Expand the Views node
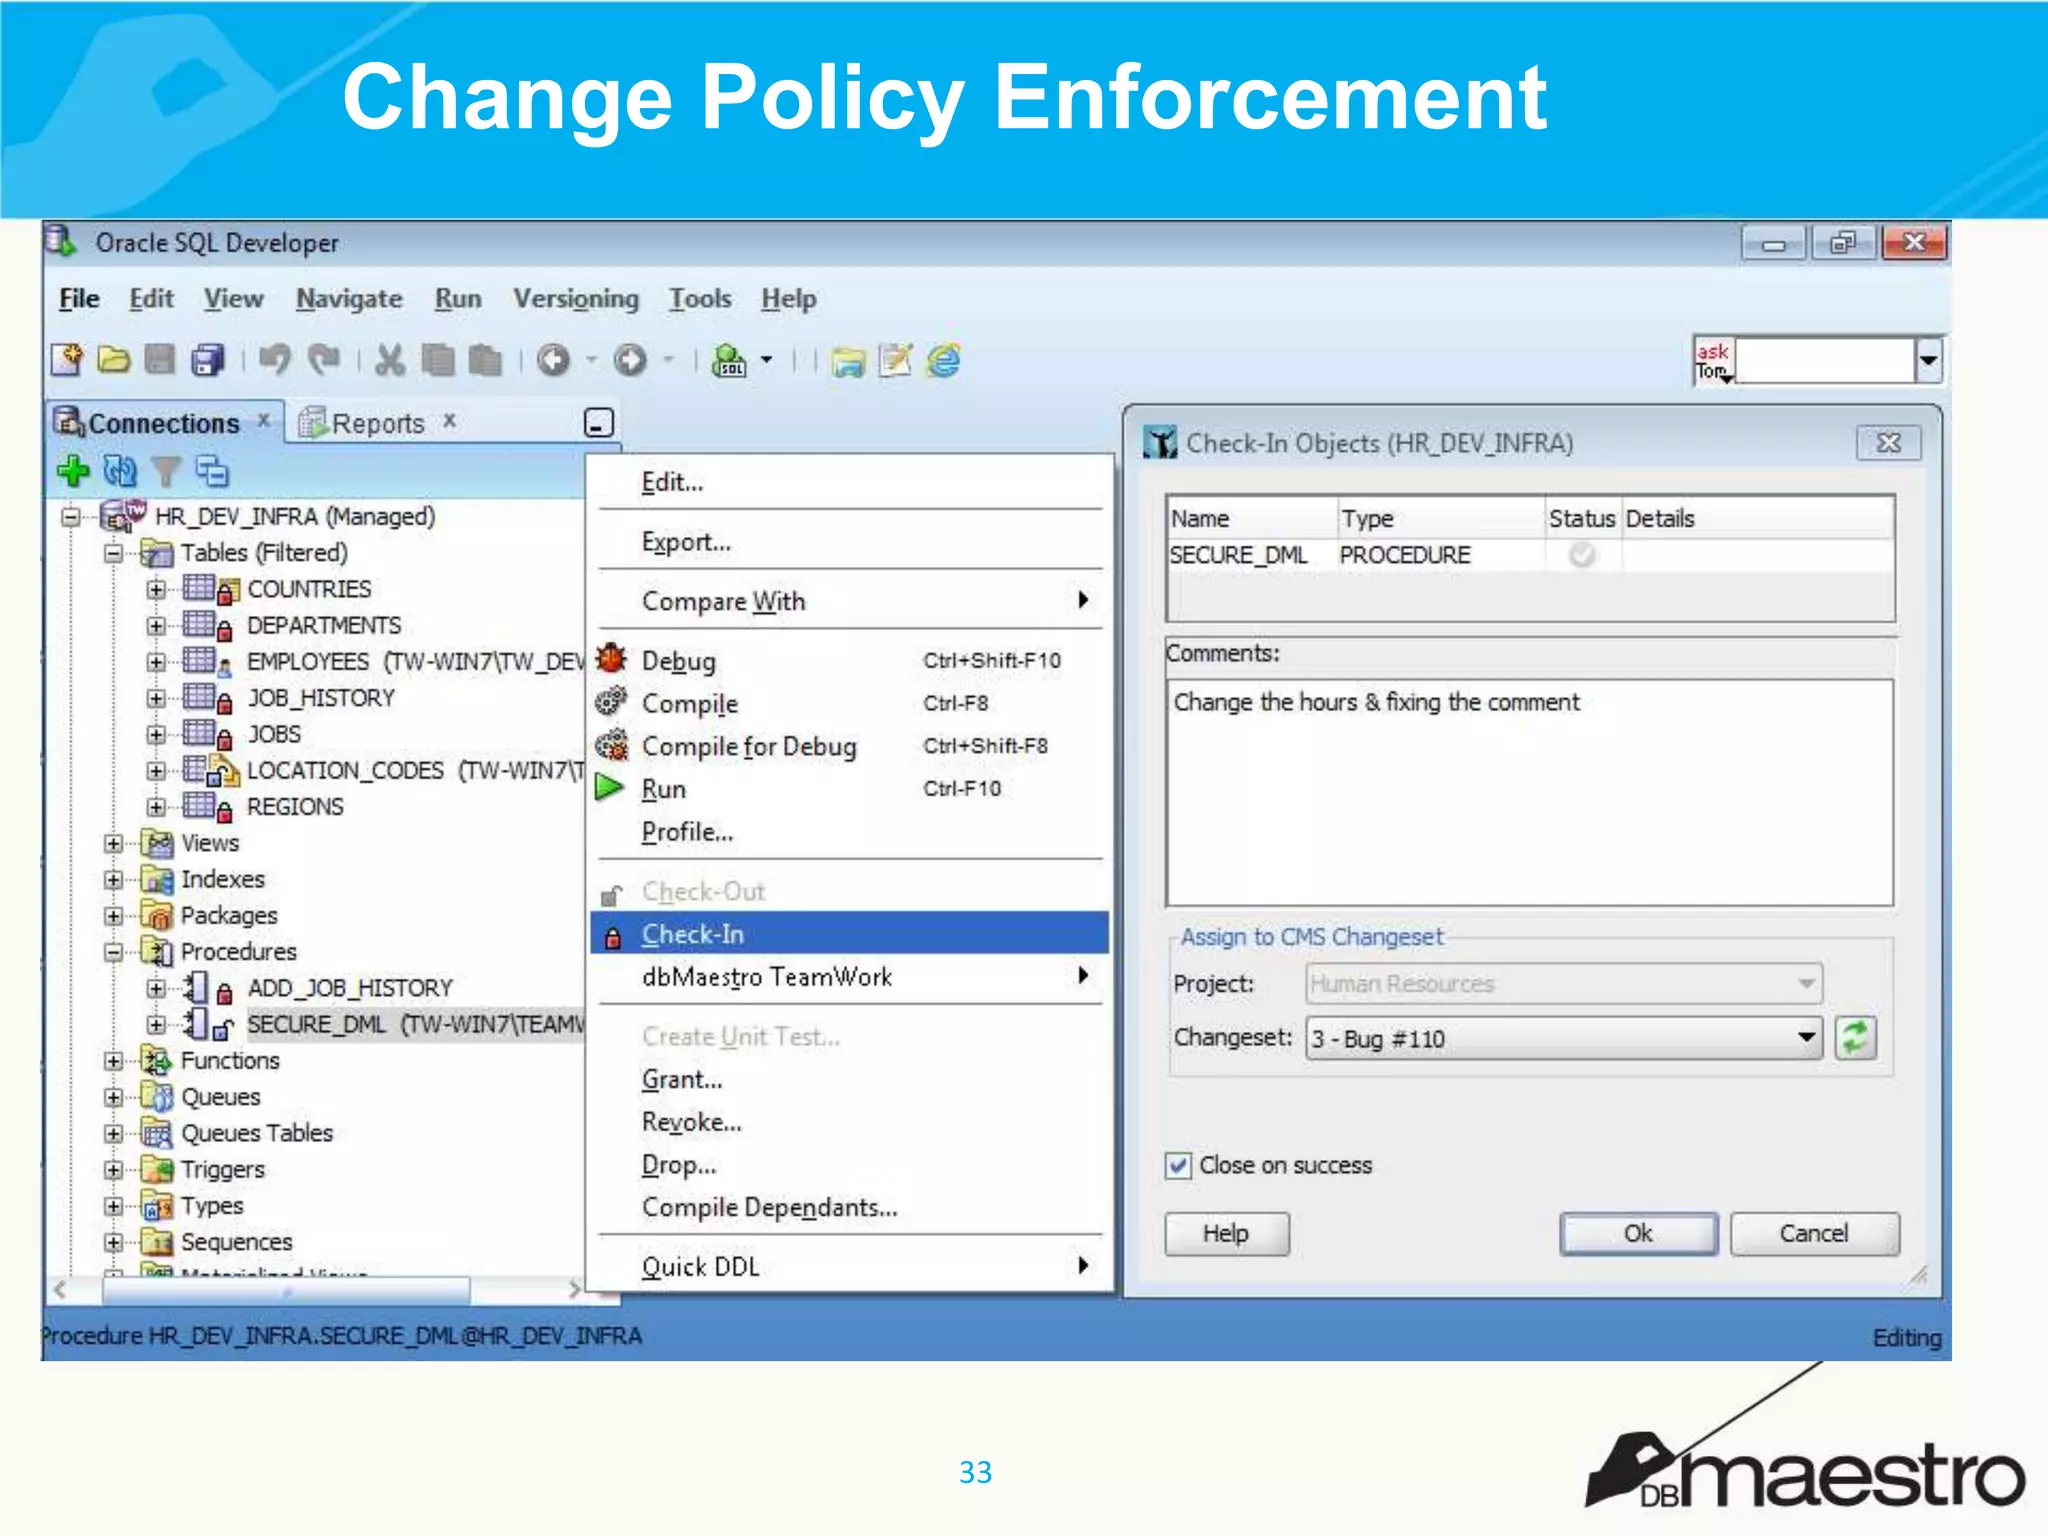Screen dimensions: 2048x1536 (x=114, y=844)
